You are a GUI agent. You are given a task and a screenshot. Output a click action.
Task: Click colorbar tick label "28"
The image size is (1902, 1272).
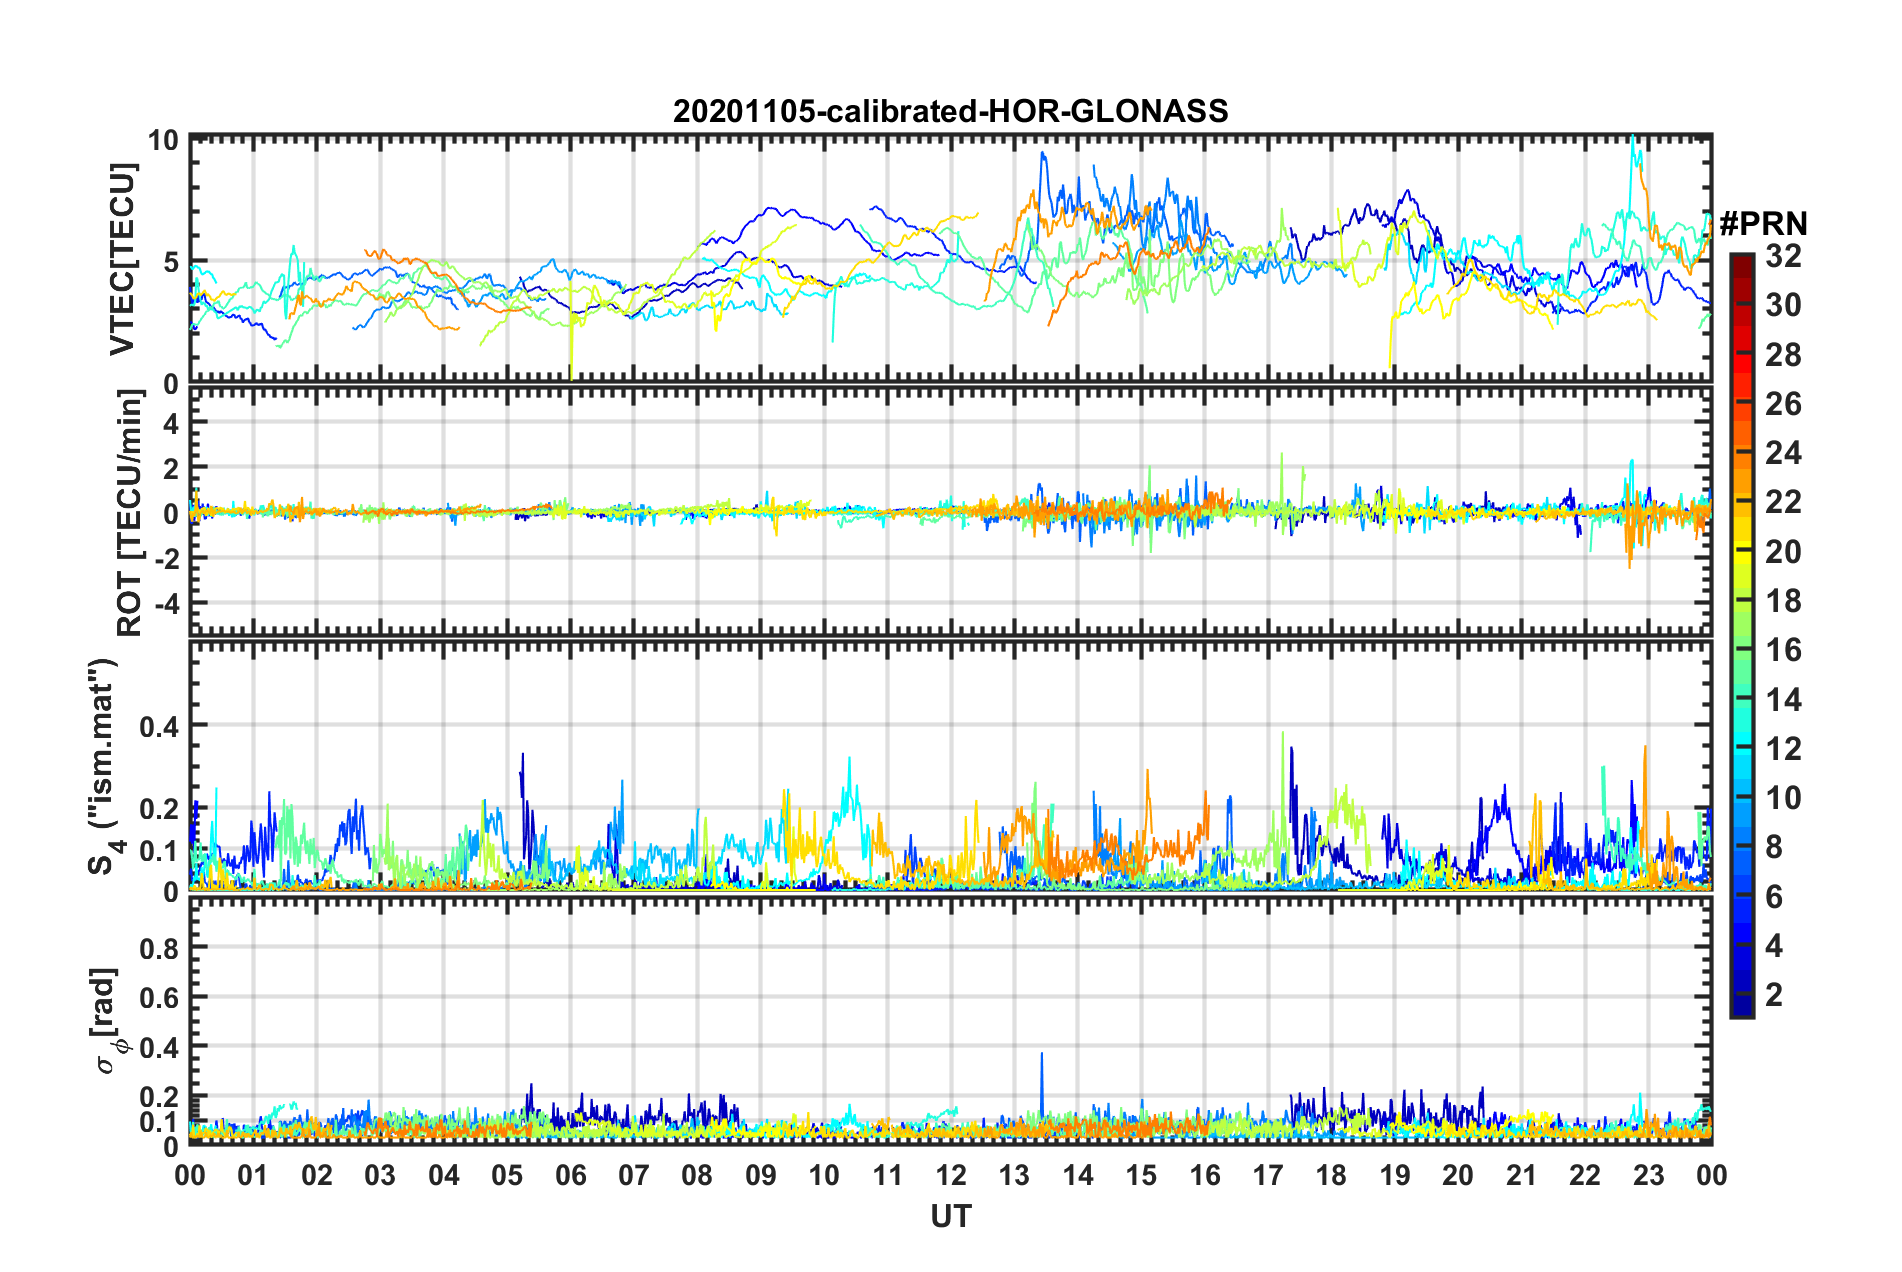coord(1783,355)
